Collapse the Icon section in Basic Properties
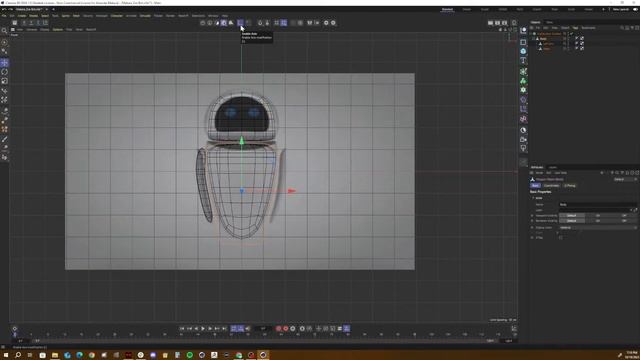 pos(533,198)
